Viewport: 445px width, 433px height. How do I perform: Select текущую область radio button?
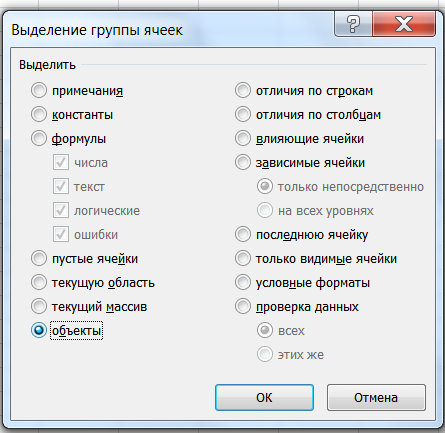(39, 283)
